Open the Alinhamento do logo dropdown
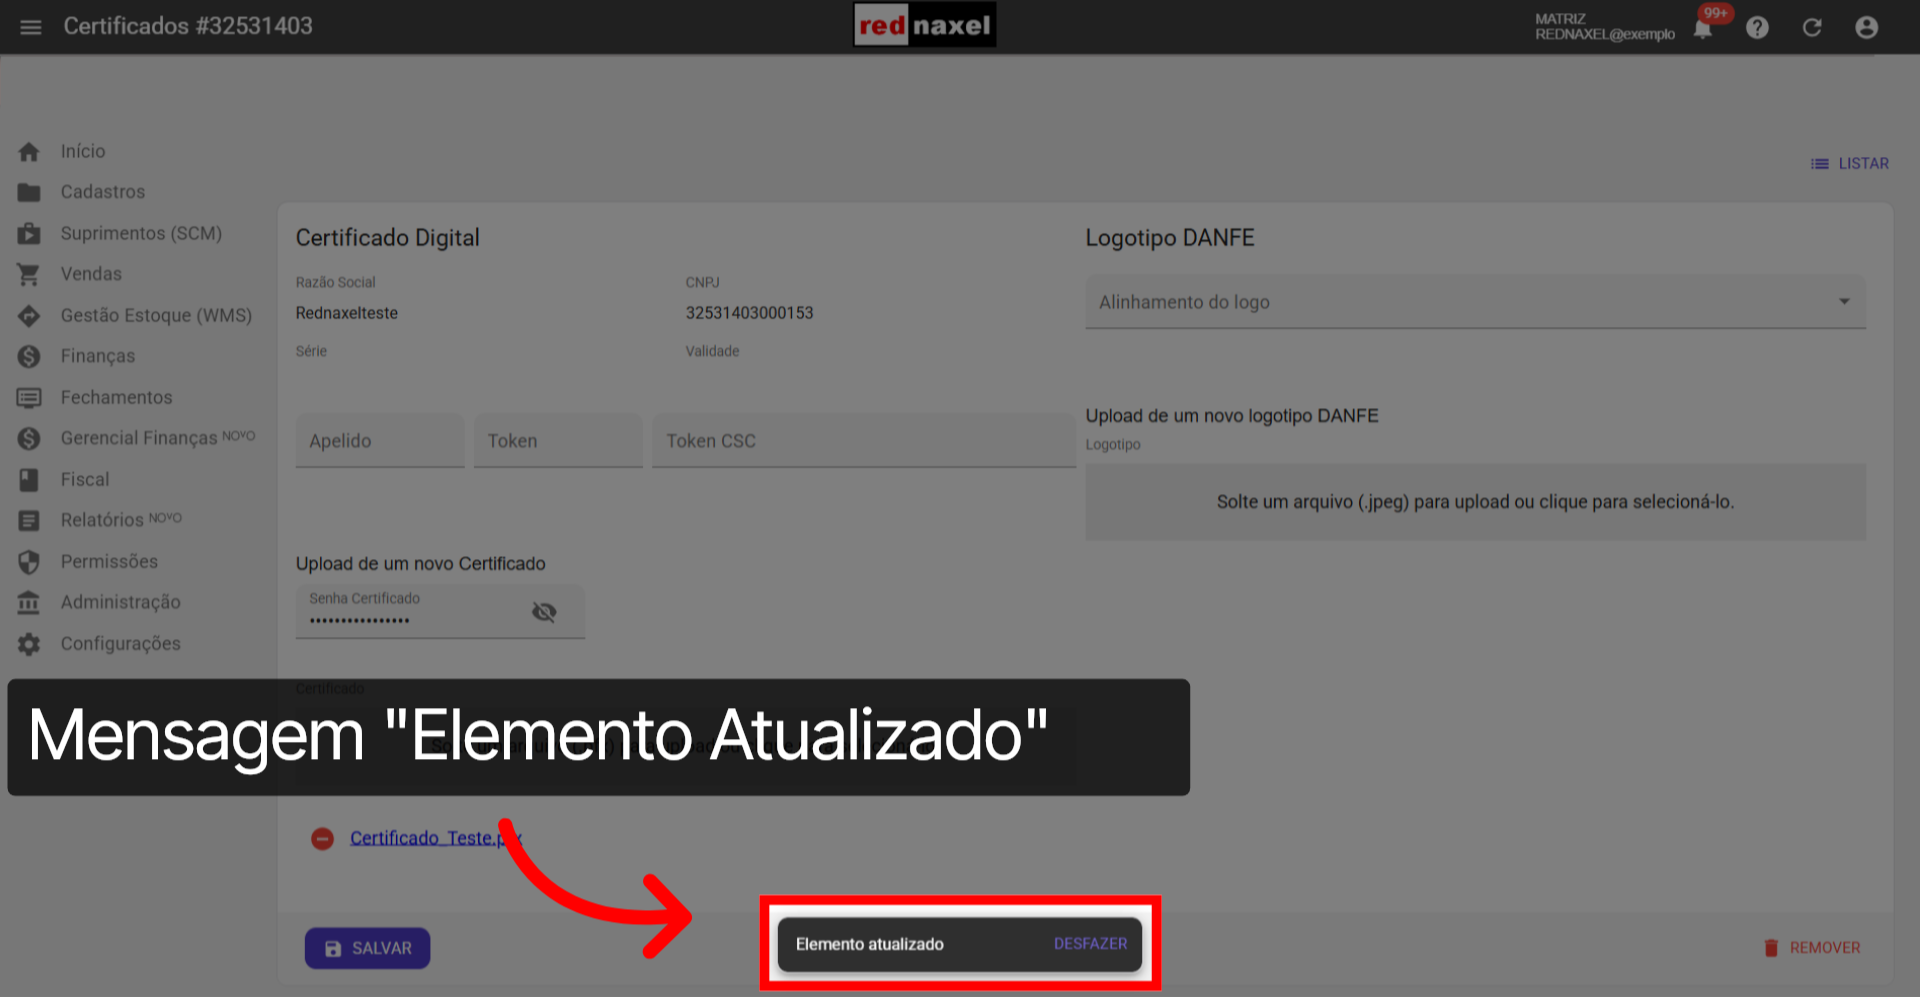 tap(1845, 301)
